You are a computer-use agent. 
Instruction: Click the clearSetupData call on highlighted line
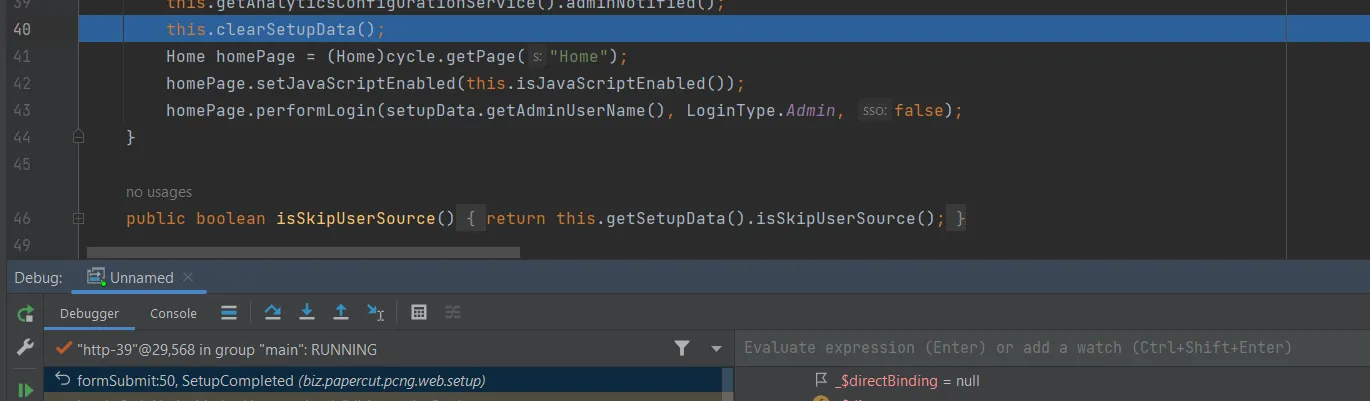(290, 29)
